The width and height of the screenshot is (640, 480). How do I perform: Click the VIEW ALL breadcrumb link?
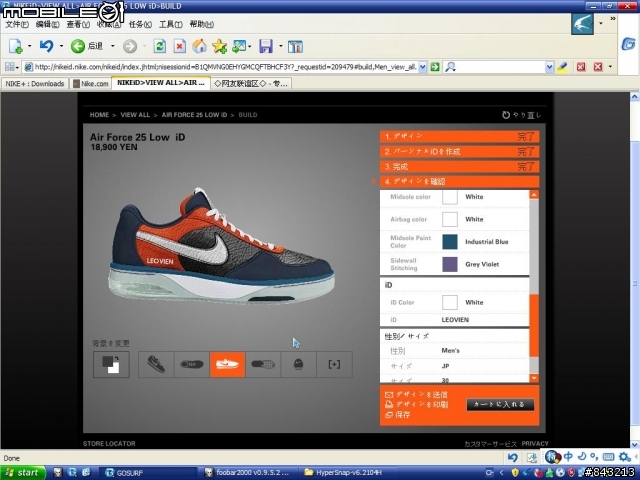[x=135, y=115]
